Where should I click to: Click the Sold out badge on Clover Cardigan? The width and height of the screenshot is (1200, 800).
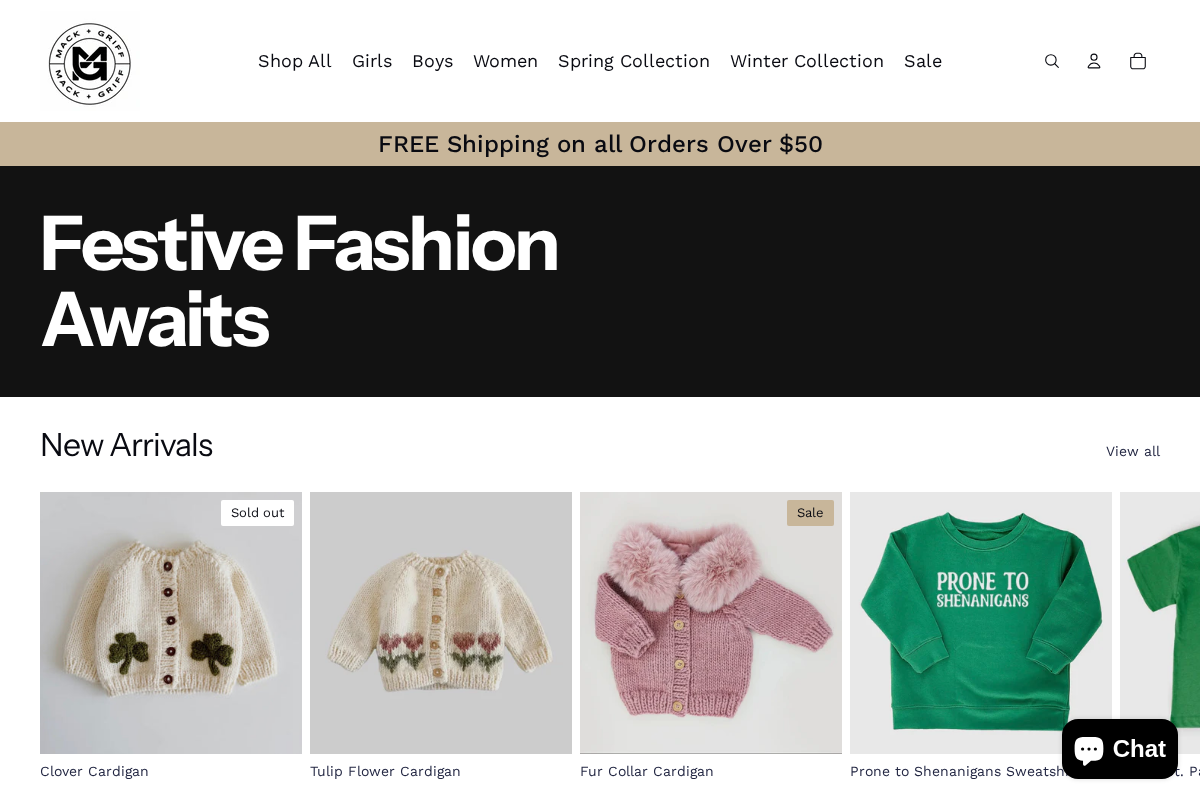tap(257, 512)
